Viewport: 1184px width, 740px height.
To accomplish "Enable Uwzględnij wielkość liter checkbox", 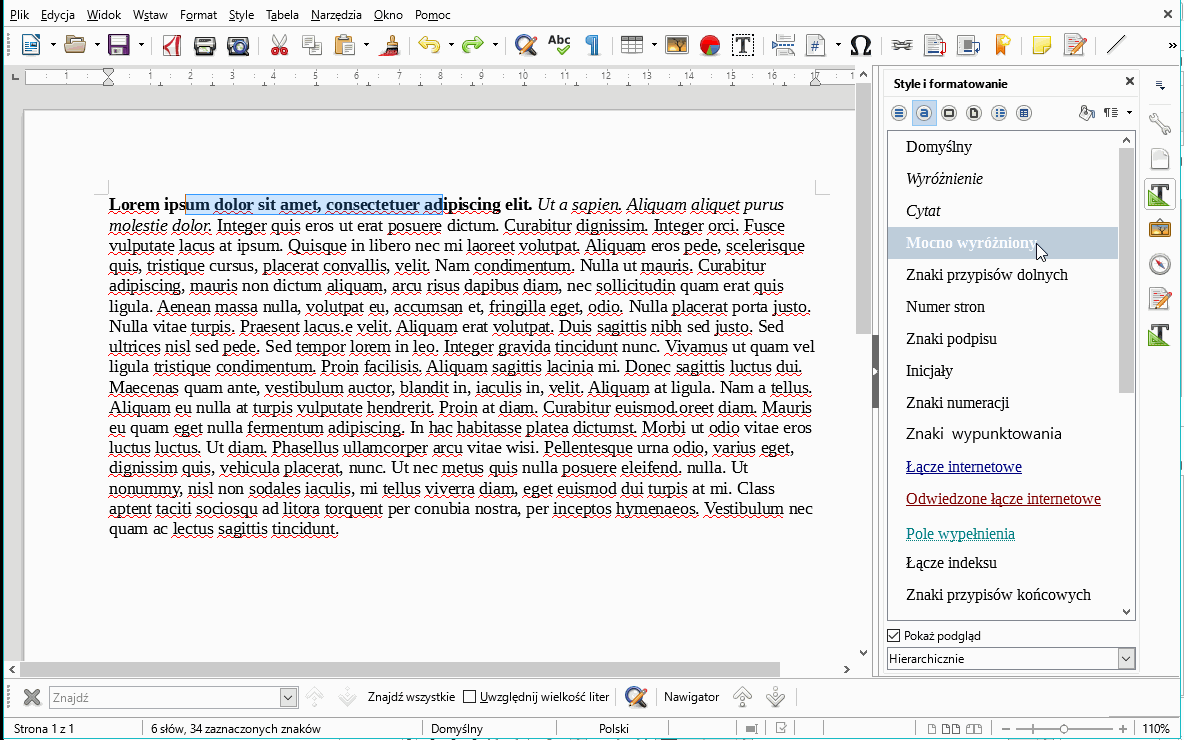I will click(469, 697).
